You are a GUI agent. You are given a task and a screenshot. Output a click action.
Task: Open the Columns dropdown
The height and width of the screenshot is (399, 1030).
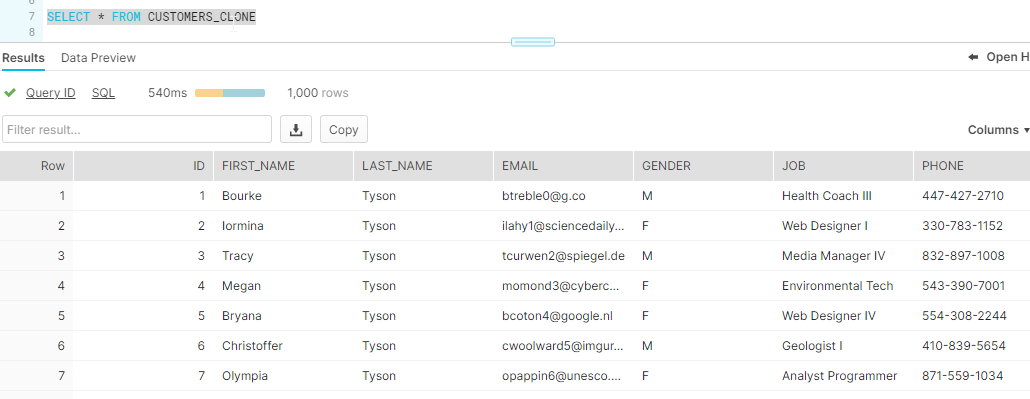point(998,129)
